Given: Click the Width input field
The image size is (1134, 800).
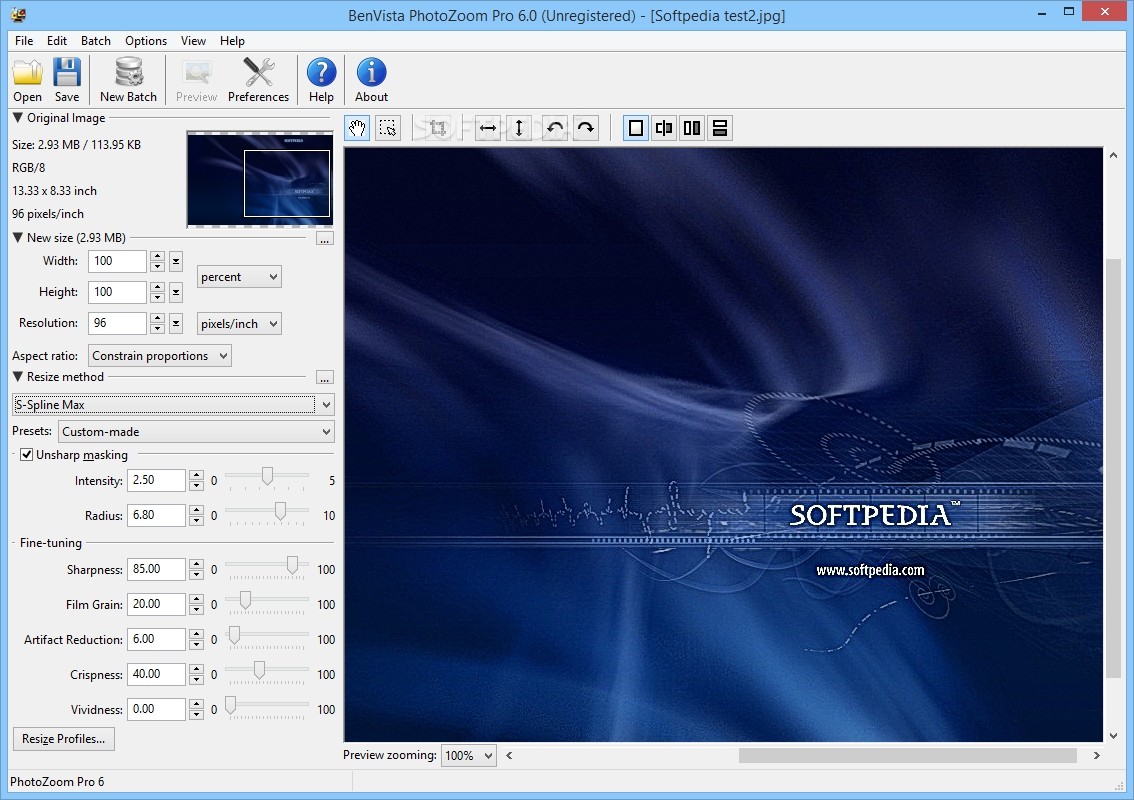Looking at the screenshot, I should click(117, 261).
